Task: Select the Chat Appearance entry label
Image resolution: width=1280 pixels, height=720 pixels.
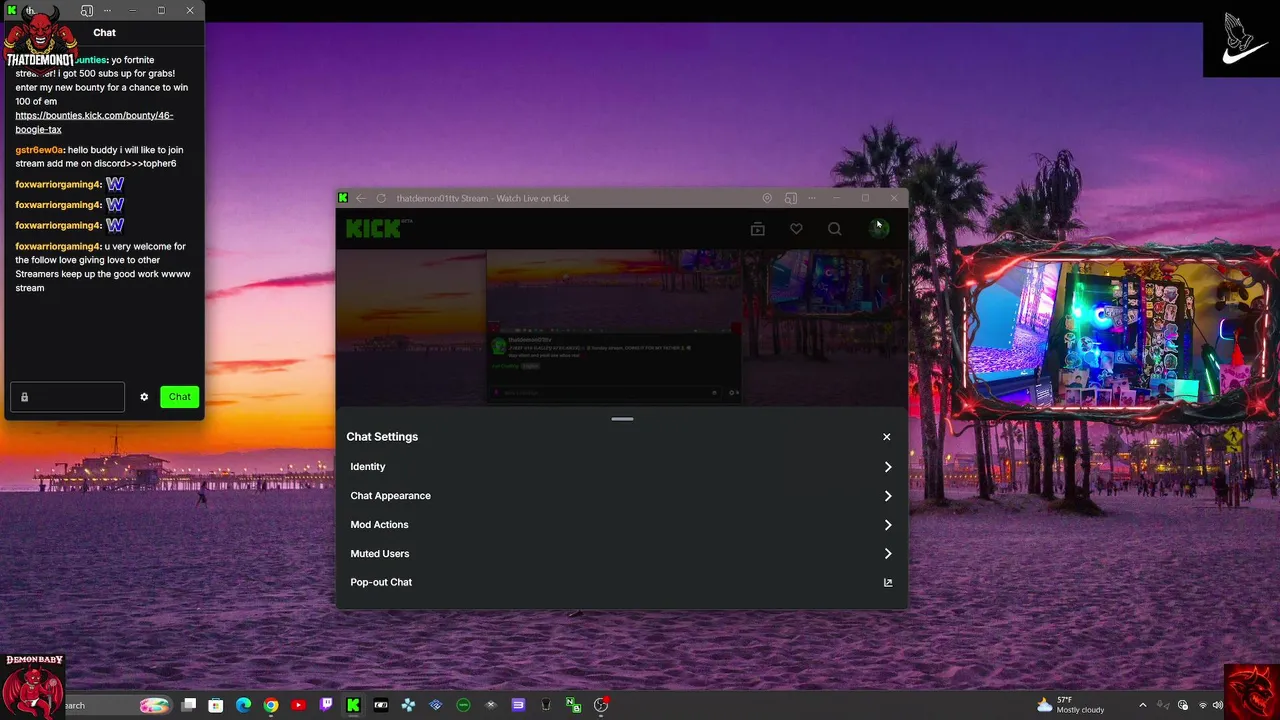Action: [x=390, y=496]
